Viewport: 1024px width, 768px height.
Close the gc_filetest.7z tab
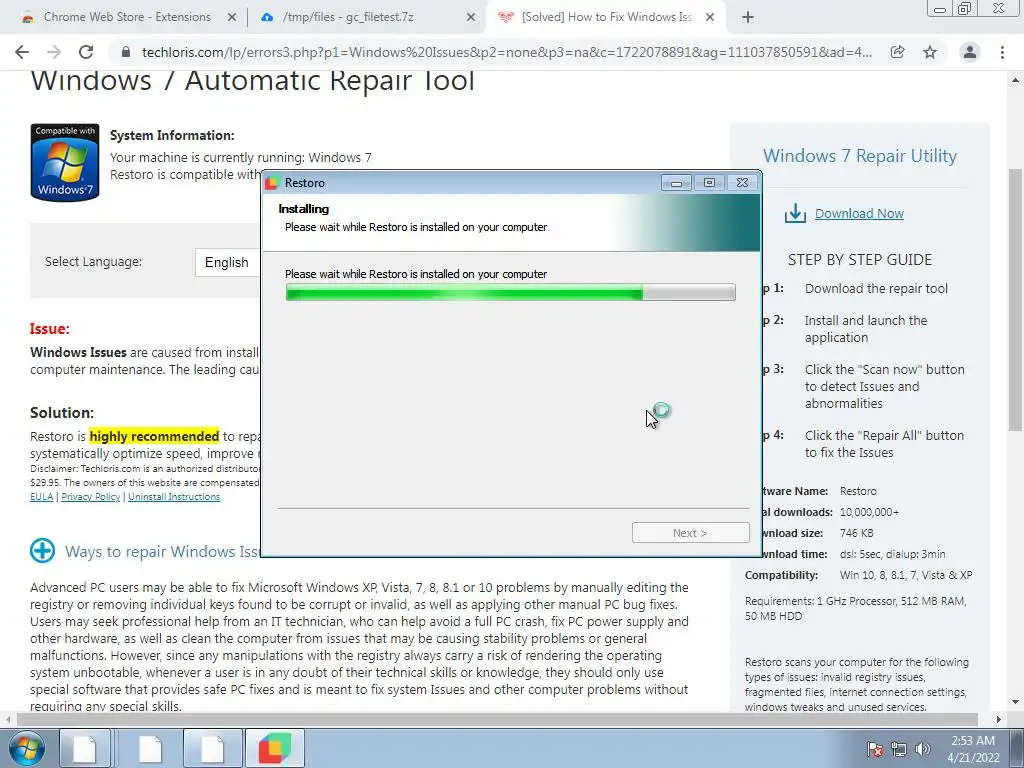(x=471, y=18)
